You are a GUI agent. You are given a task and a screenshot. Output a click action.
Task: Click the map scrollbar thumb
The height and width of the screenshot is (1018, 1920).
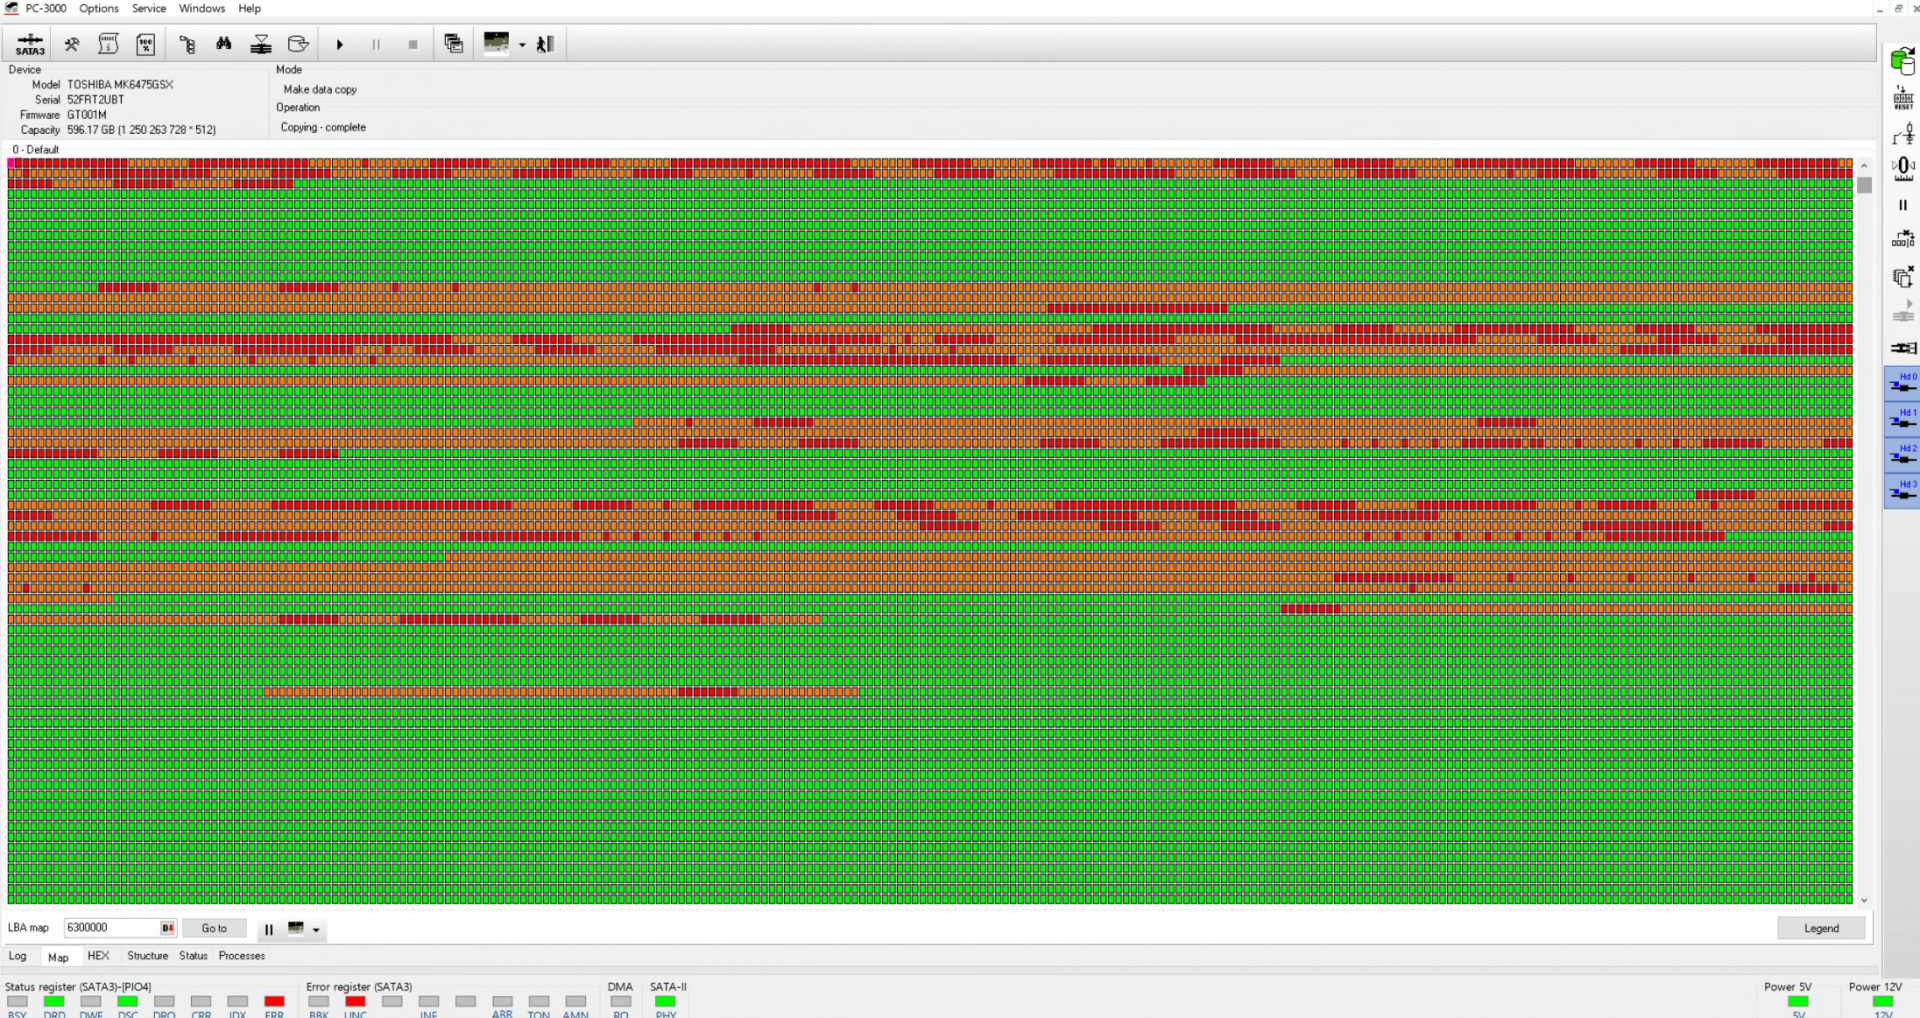click(1865, 185)
